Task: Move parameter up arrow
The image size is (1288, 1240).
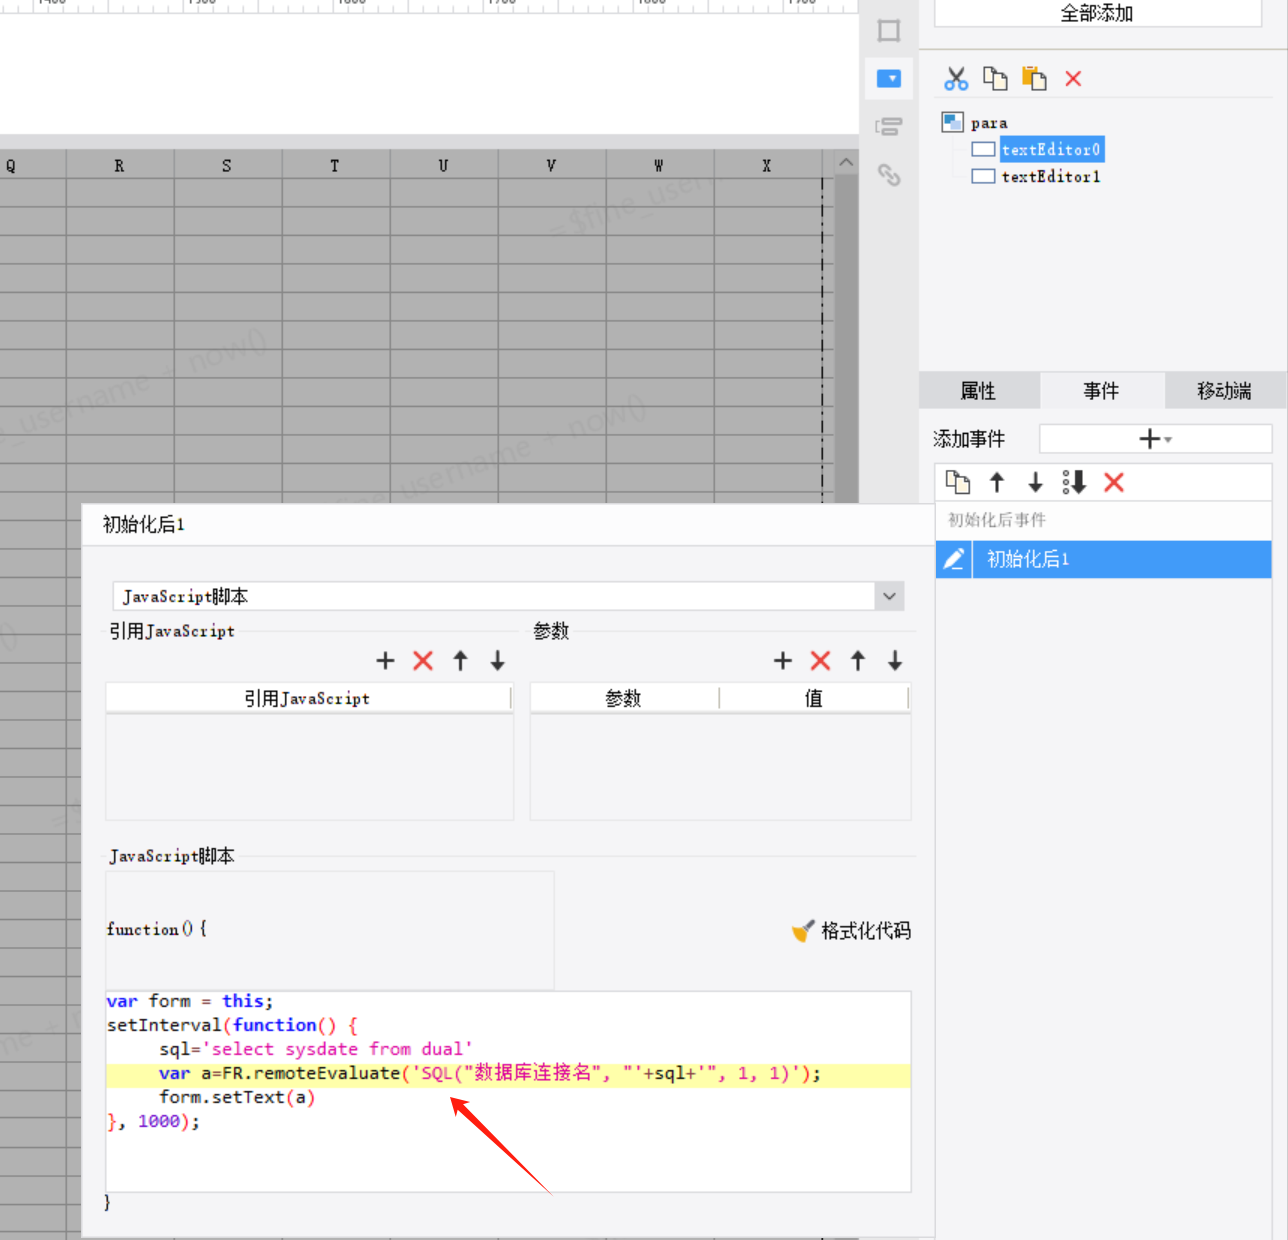Action: click(858, 660)
